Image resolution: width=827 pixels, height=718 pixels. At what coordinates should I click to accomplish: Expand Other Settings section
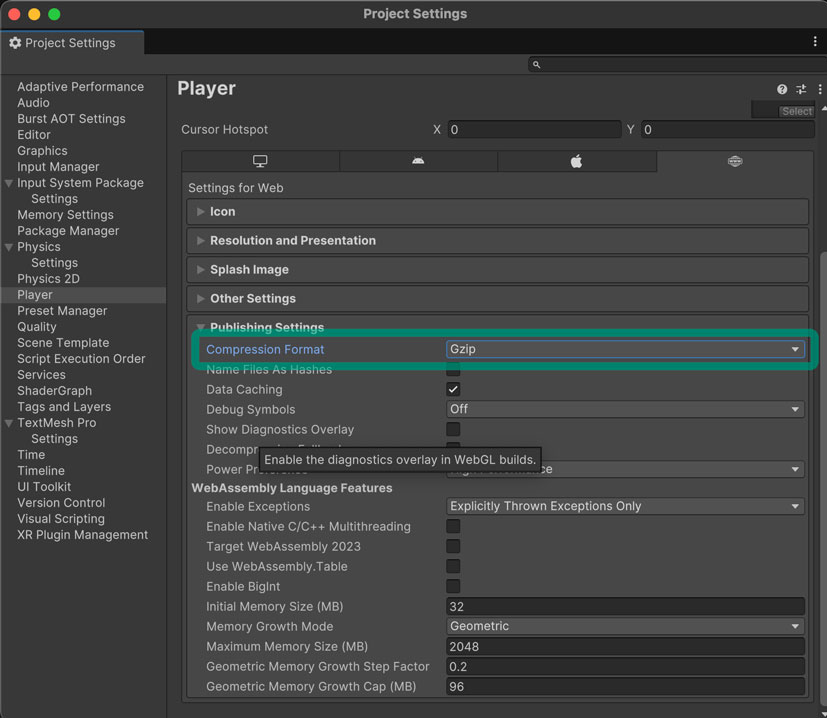[x=497, y=299]
